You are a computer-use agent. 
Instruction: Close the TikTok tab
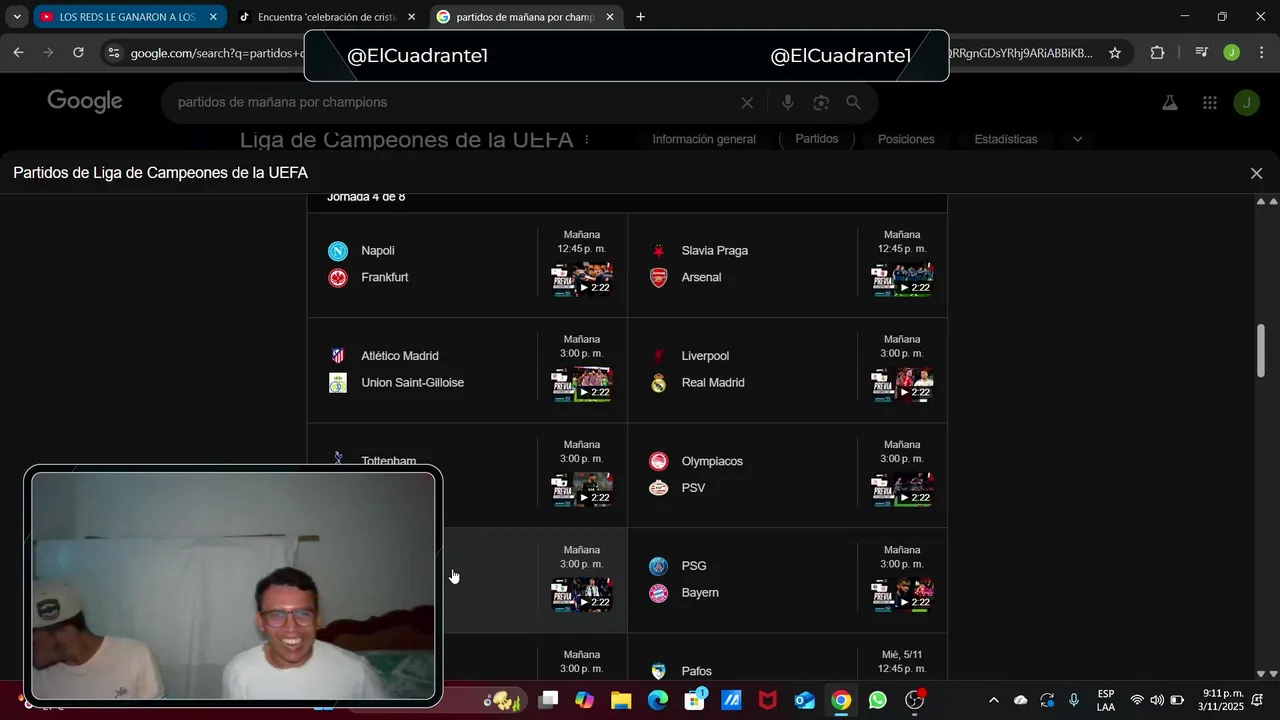pyautogui.click(x=411, y=17)
